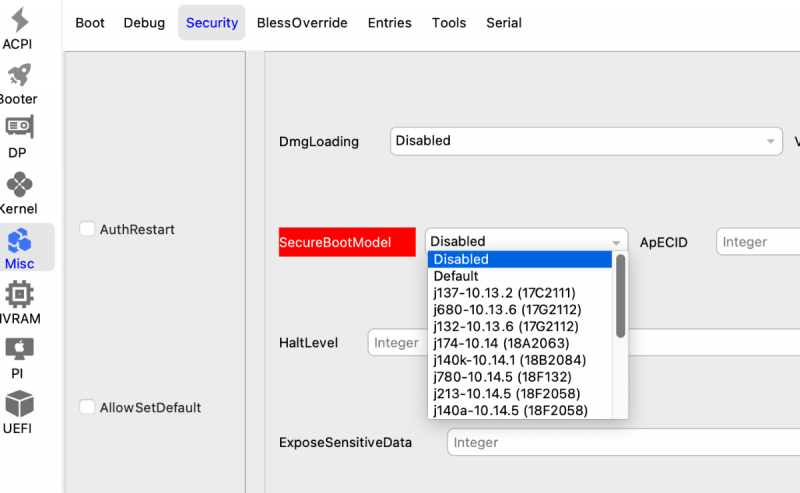
Task: Open the DP device properties icon
Action: click(19, 129)
